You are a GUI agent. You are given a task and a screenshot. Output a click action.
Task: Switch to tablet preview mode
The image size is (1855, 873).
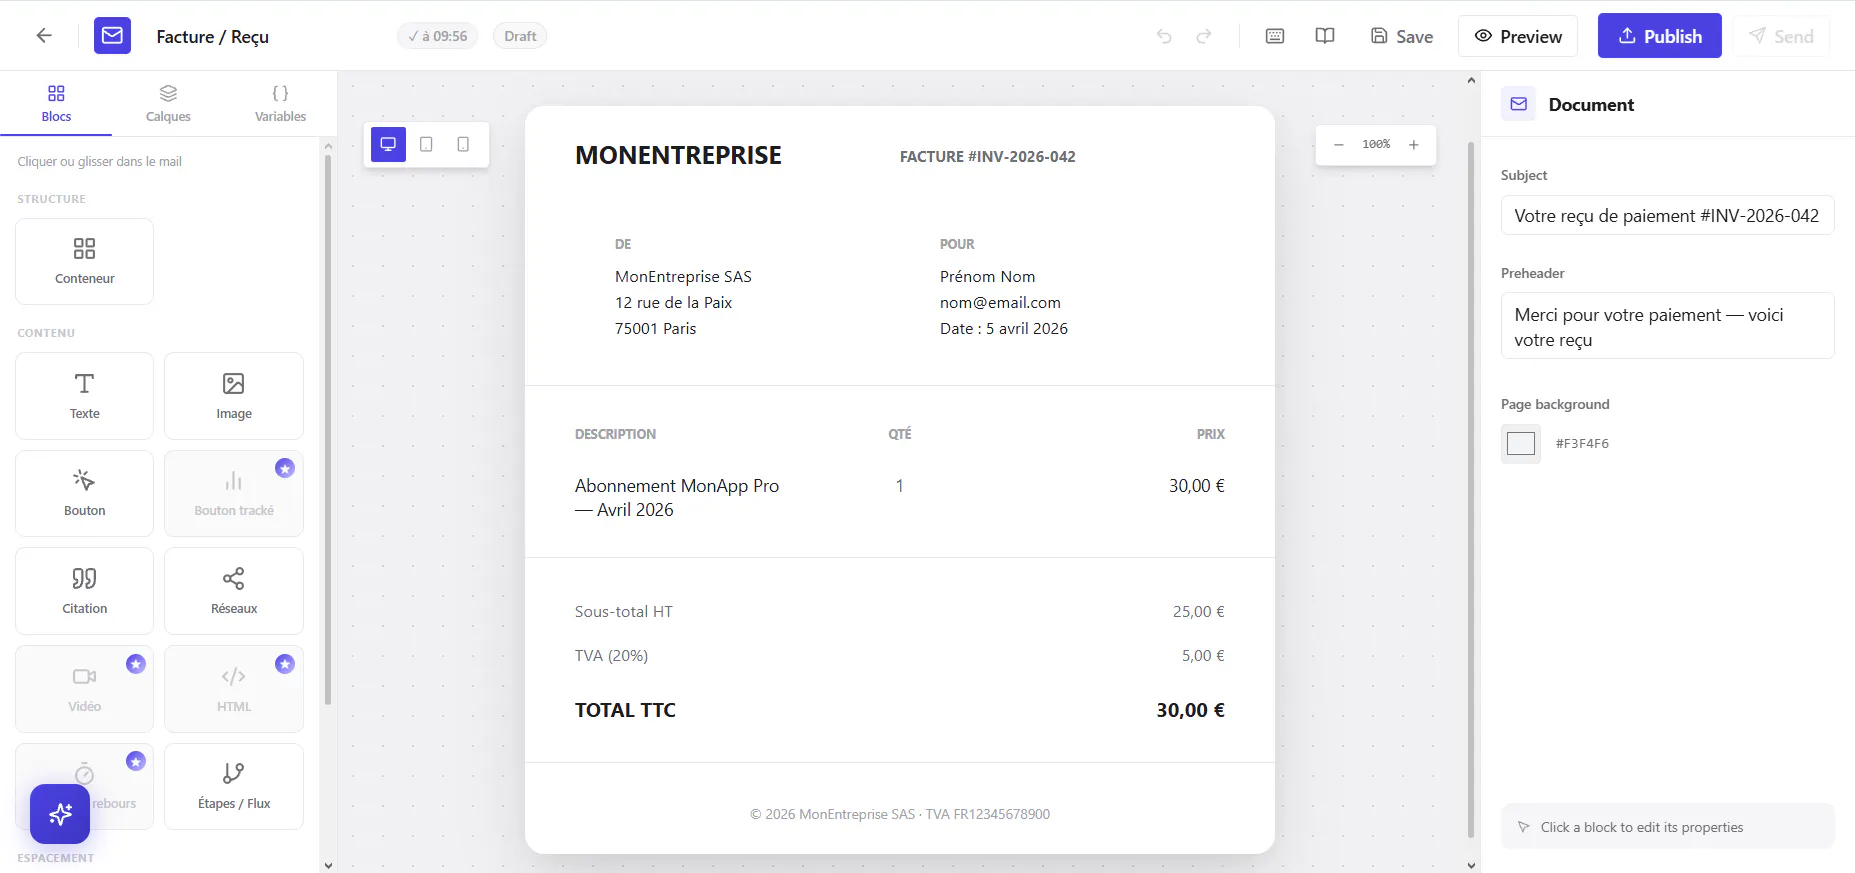426,144
